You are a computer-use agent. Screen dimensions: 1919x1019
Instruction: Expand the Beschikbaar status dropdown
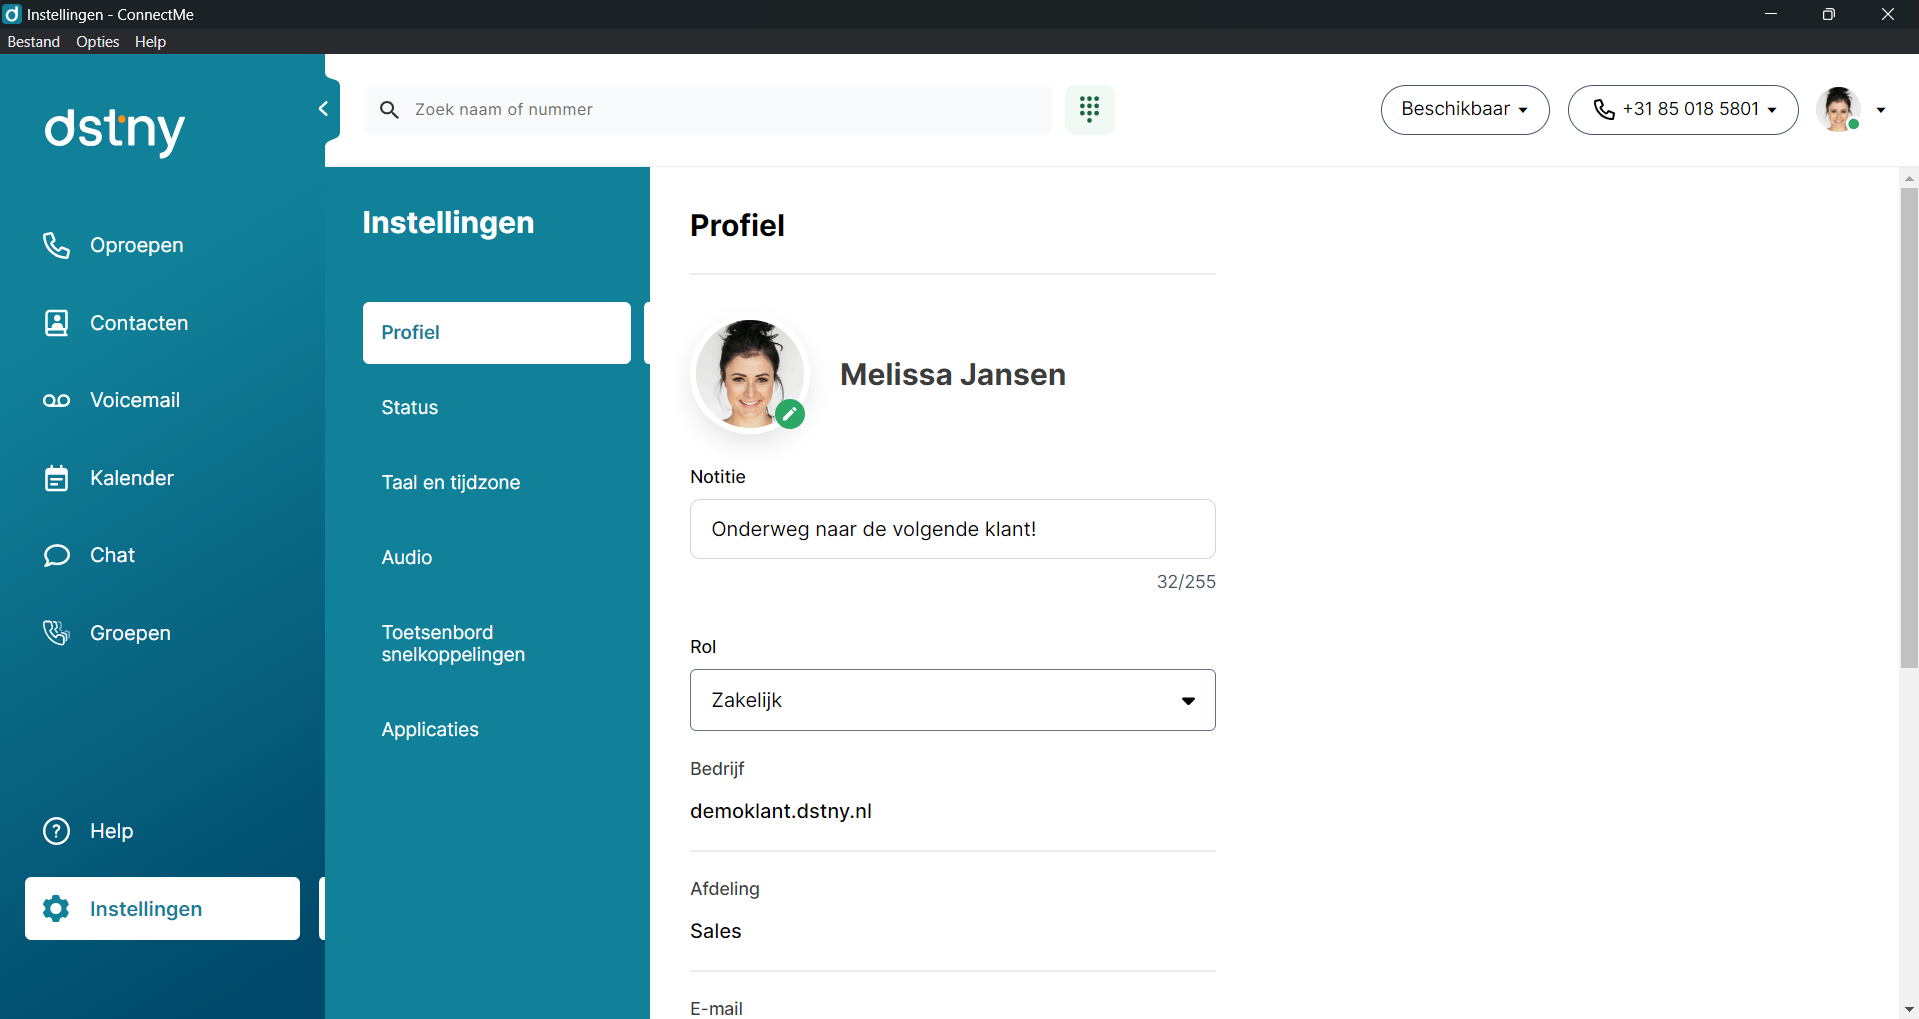click(1464, 110)
